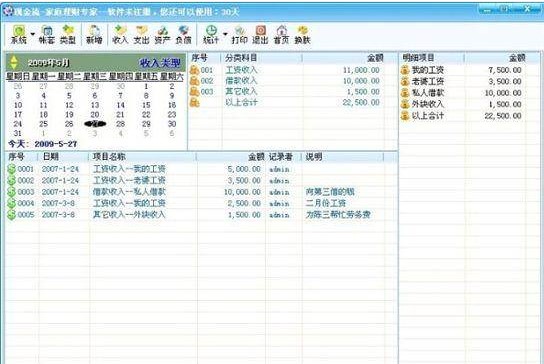
Task: Click the yellow up arrow for previous month
Action: click(x=14, y=59)
